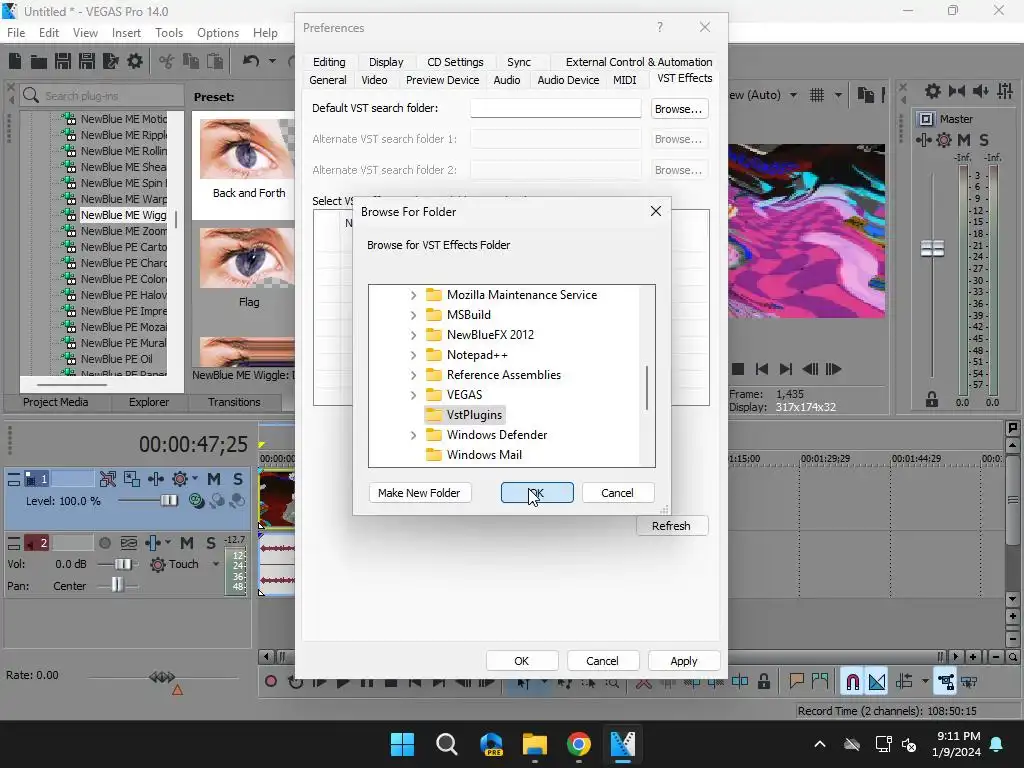The height and width of the screenshot is (768, 1024).
Task: Open the Options menu
Action: point(217,33)
